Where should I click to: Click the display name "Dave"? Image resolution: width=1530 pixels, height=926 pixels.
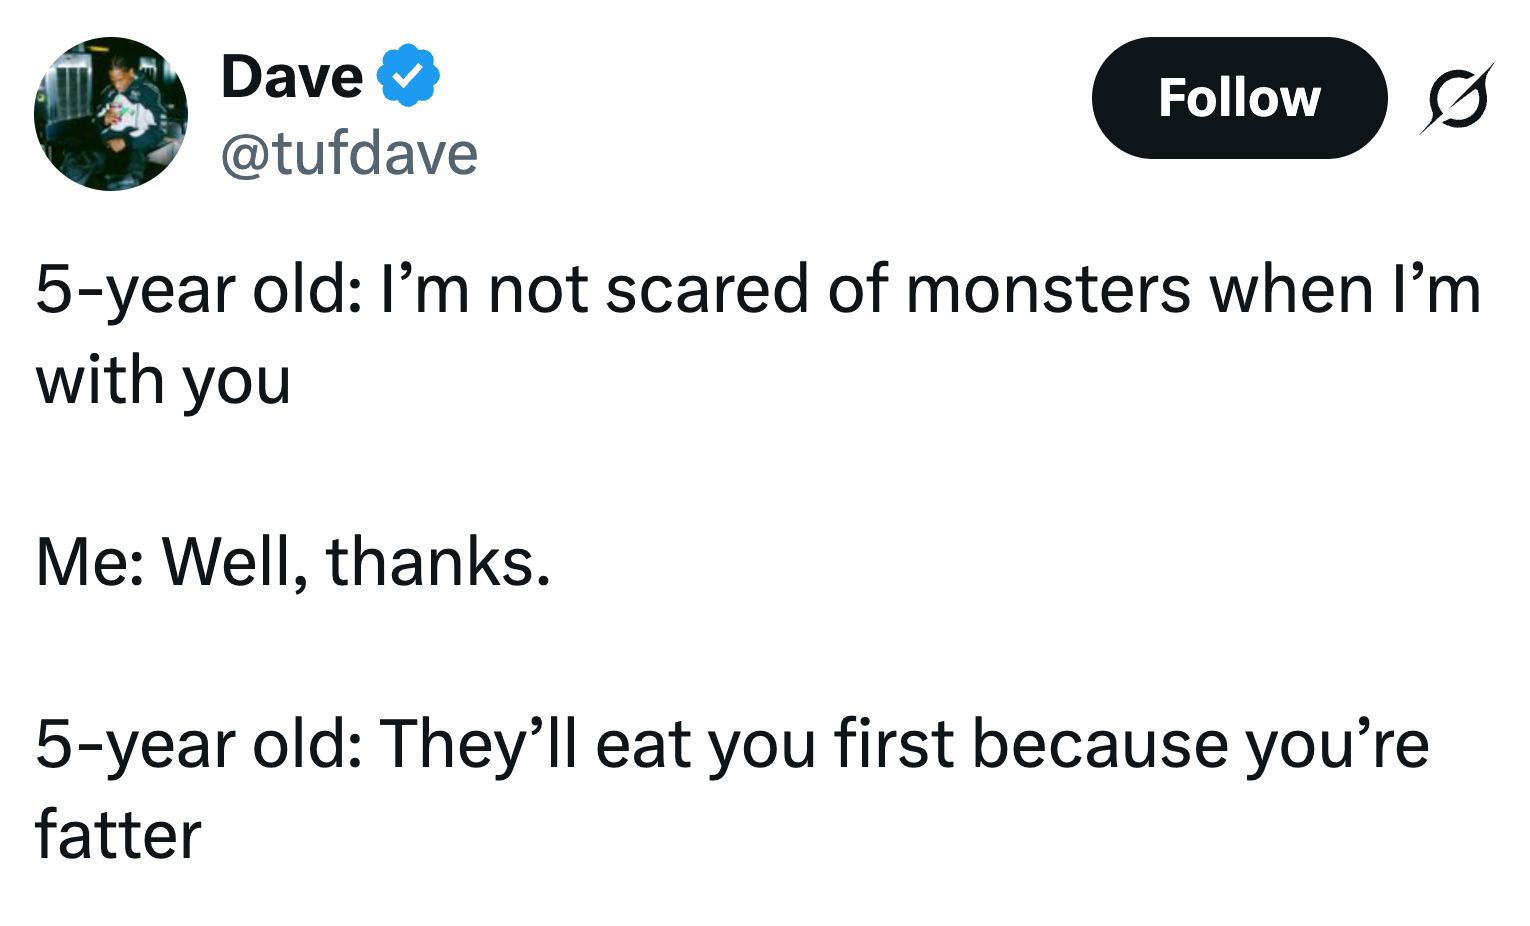[291, 77]
